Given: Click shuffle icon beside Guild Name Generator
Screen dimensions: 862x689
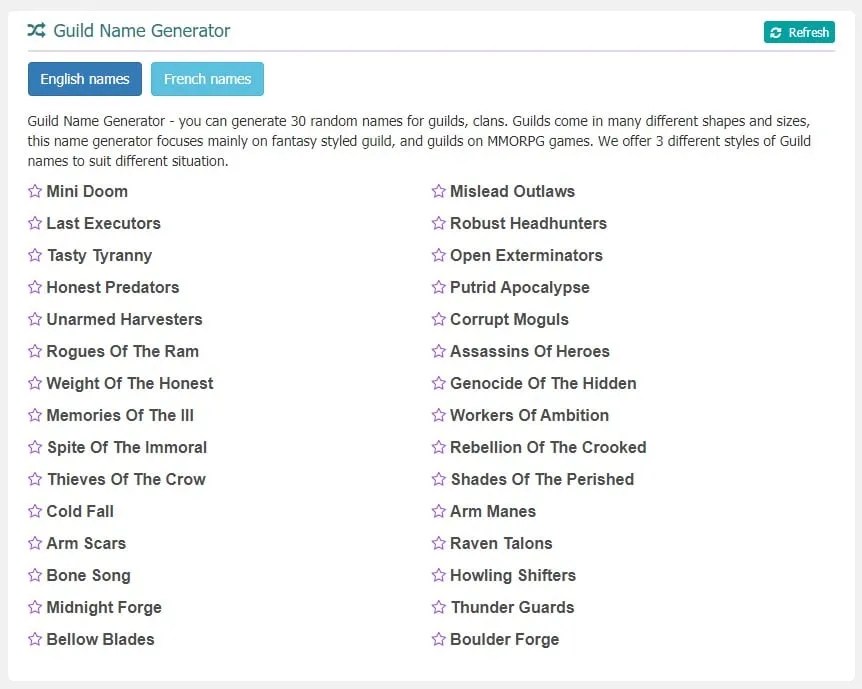Looking at the screenshot, I should click(36, 31).
